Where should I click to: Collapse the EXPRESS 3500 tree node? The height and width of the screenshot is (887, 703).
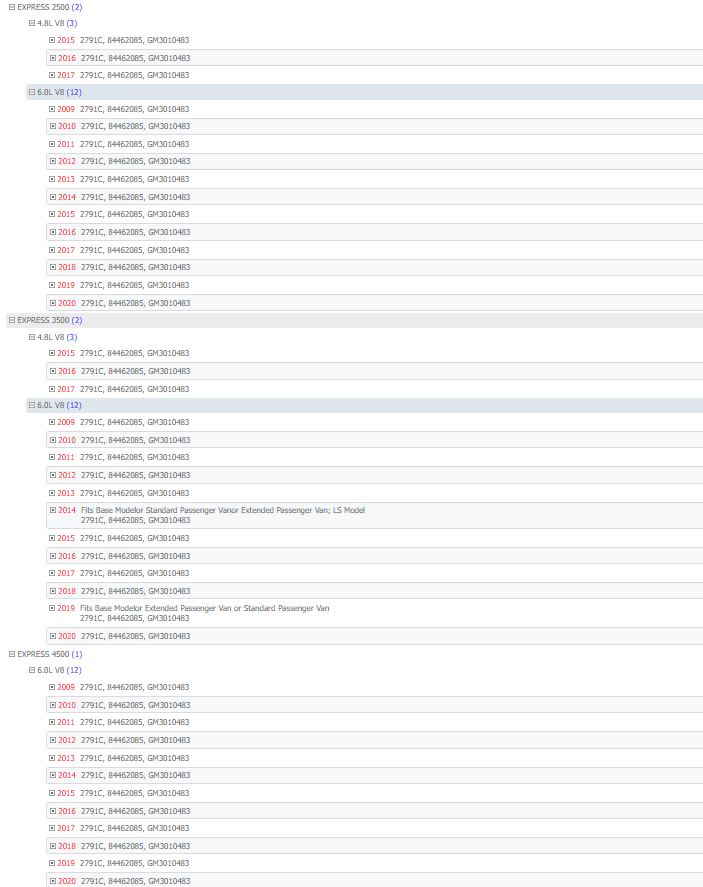[x=11, y=320]
